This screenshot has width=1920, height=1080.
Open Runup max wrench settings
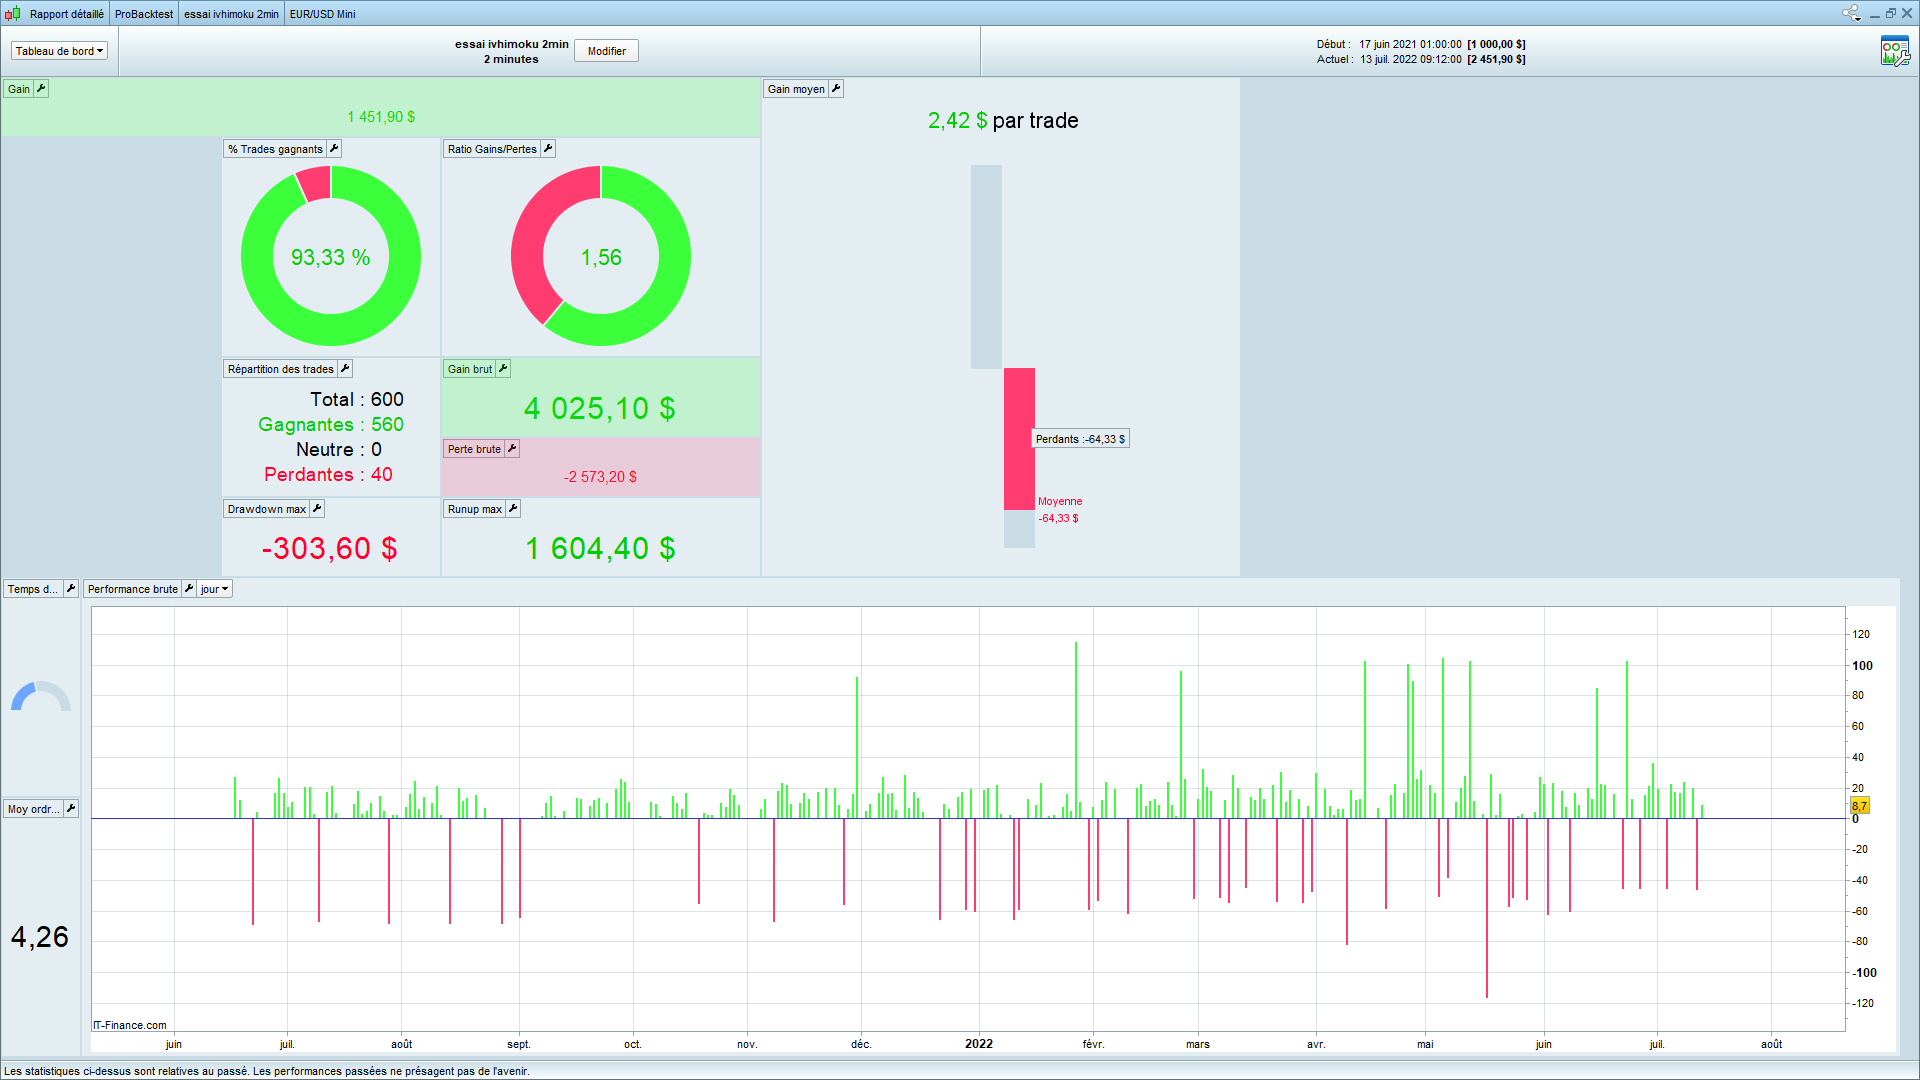tap(513, 509)
